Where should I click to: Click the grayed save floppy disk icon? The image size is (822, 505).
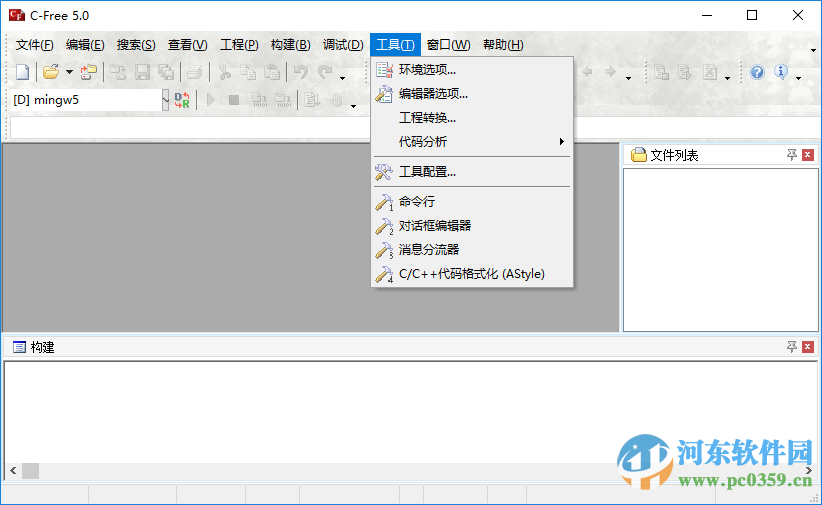click(142, 72)
